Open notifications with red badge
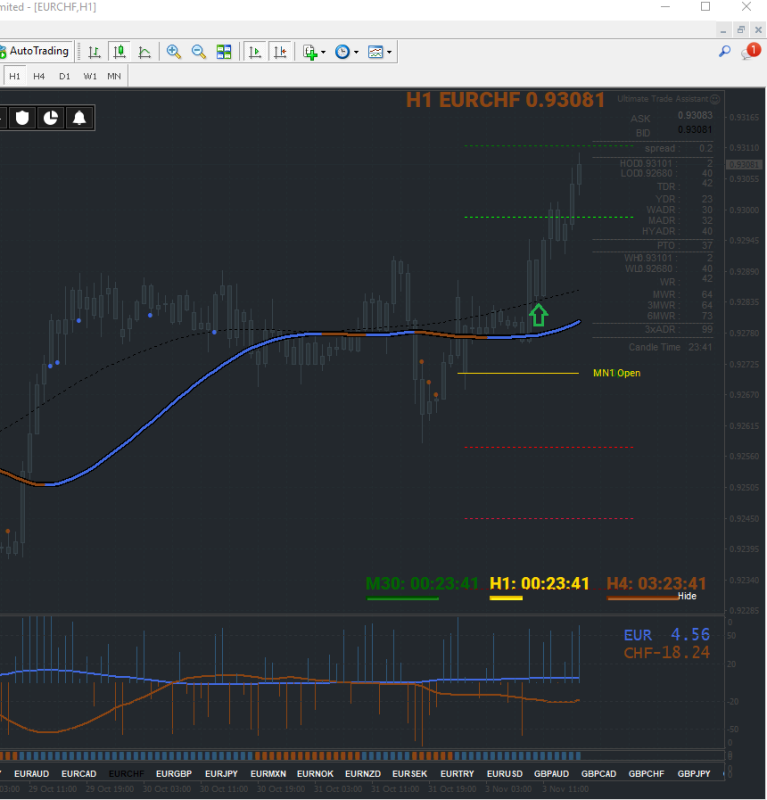767x800 pixels. (751, 51)
